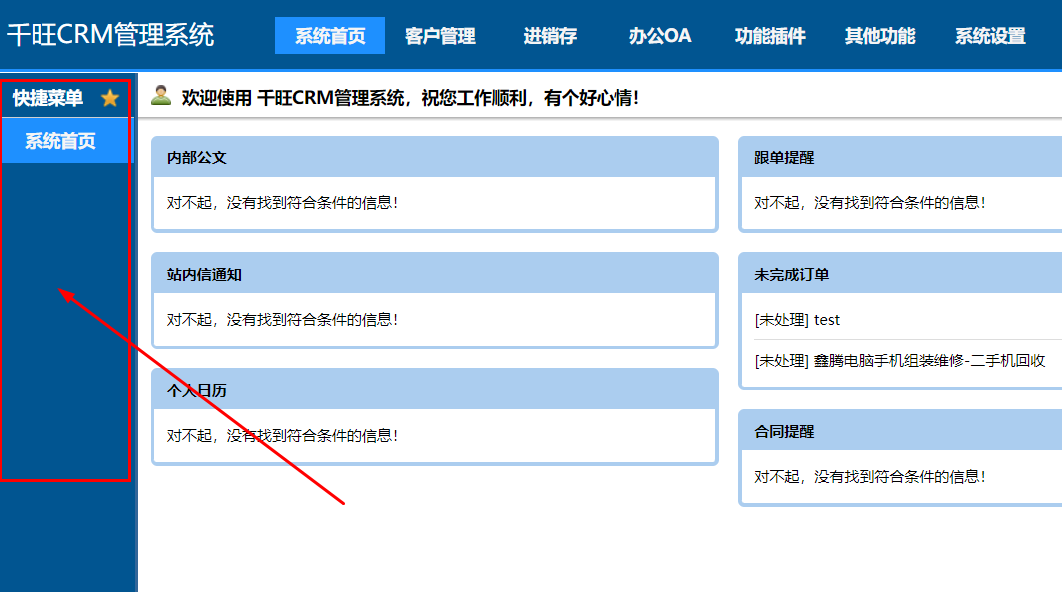
Task: Click the 站内信通知 panel header
Action: [435, 274]
